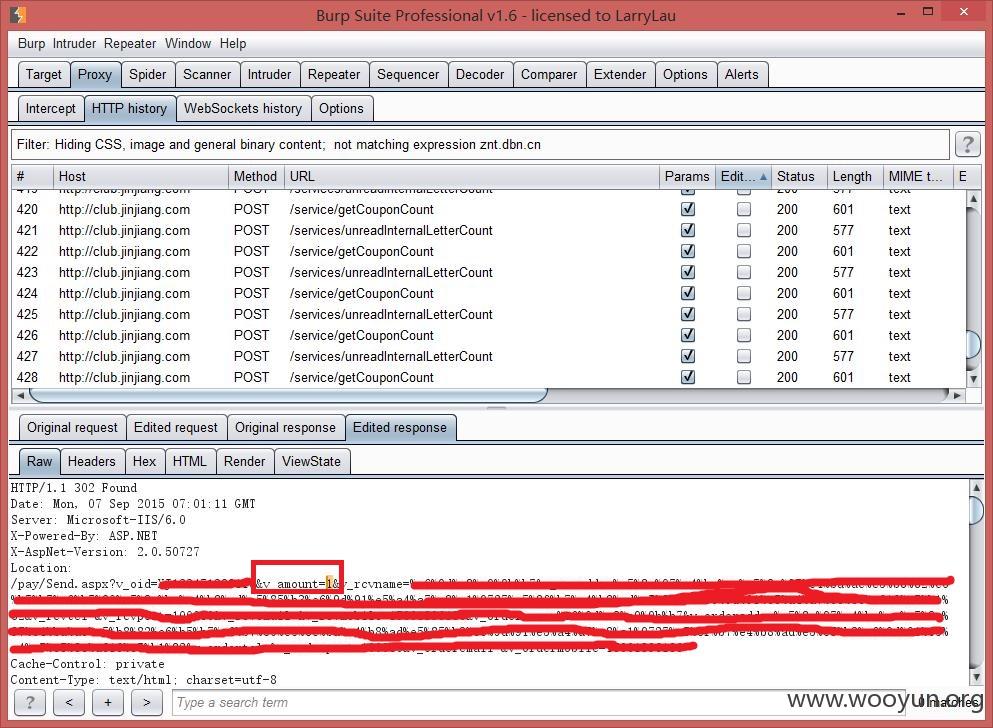Image resolution: width=993 pixels, height=728 pixels.
Task: Show the Original request tab
Action: pyautogui.click(x=72, y=428)
